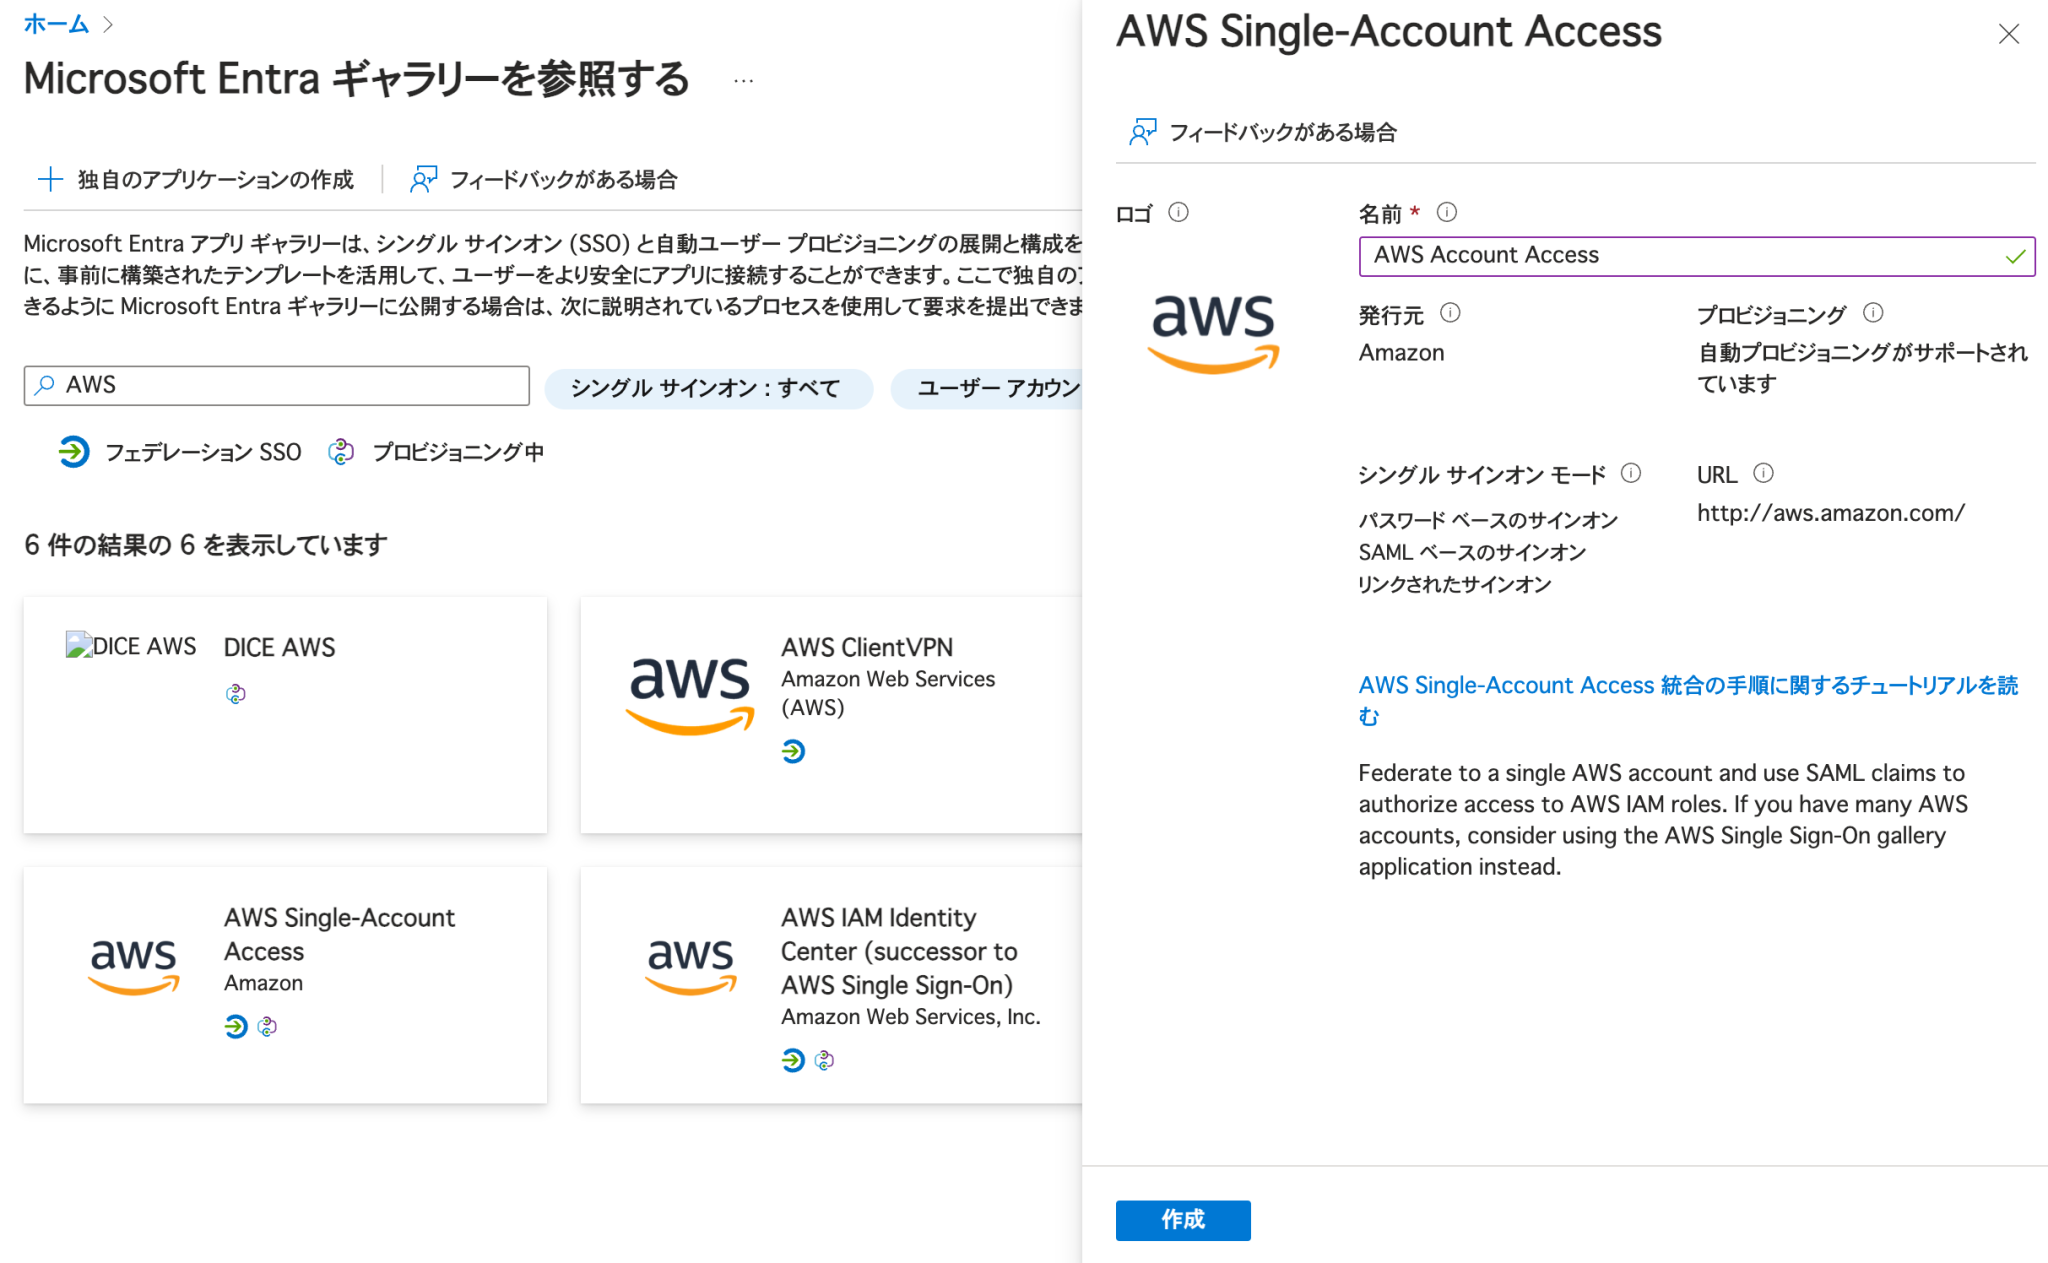Click the provisioning badge on AWS IAM Identity Center tile
The image size is (2048, 1263).
click(824, 1060)
